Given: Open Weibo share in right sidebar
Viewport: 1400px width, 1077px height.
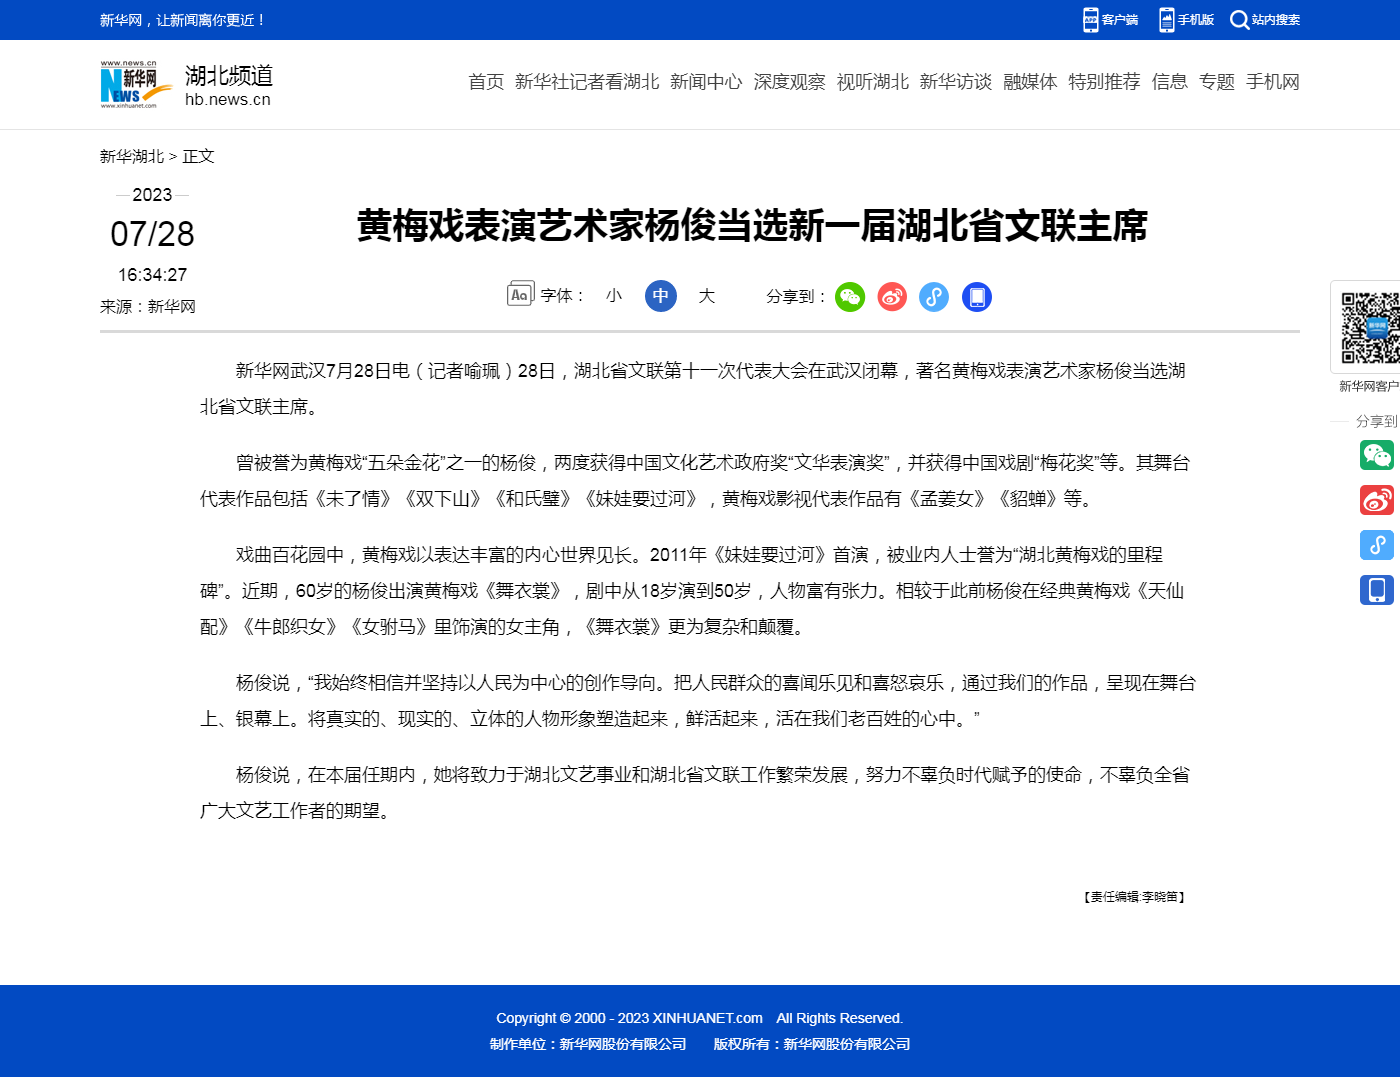Looking at the screenshot, I should pyautogui.click(x=1376, y=500).
